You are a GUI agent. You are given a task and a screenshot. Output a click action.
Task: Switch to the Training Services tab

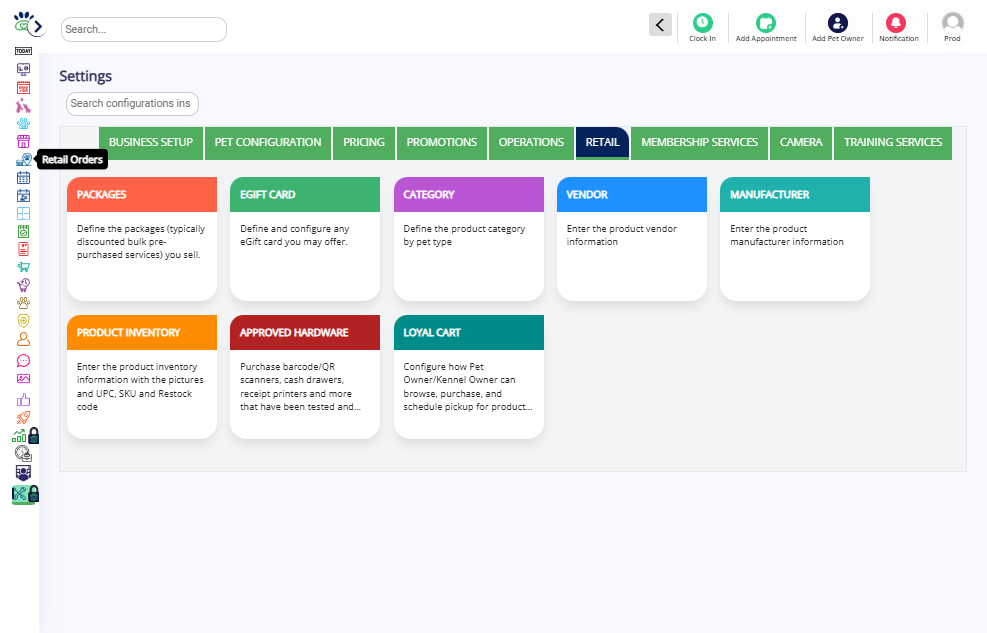pos(893,143)
